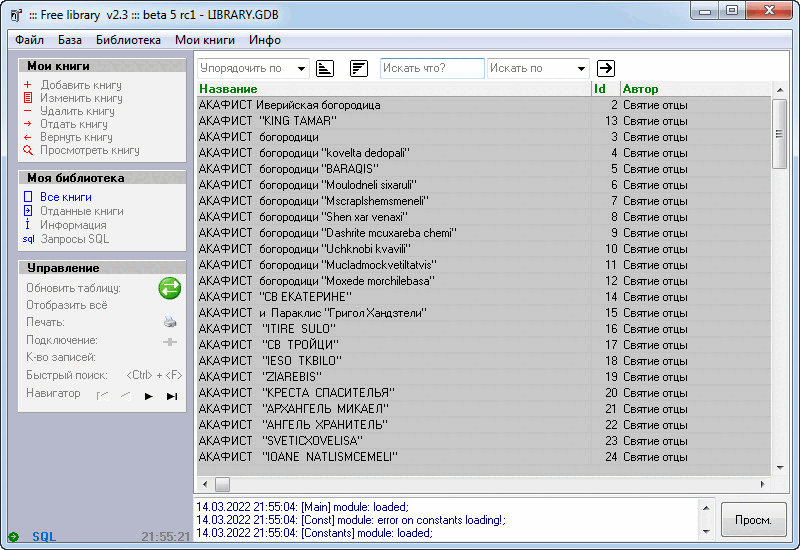Screen dimensions: 800x550
Task: Click the Искать что search field
Action: (x=432, y=68)
